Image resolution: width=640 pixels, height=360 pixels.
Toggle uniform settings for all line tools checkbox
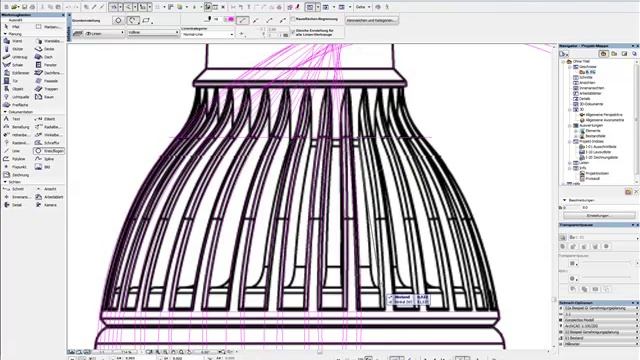pyautogui.click(x=293, y=31)
